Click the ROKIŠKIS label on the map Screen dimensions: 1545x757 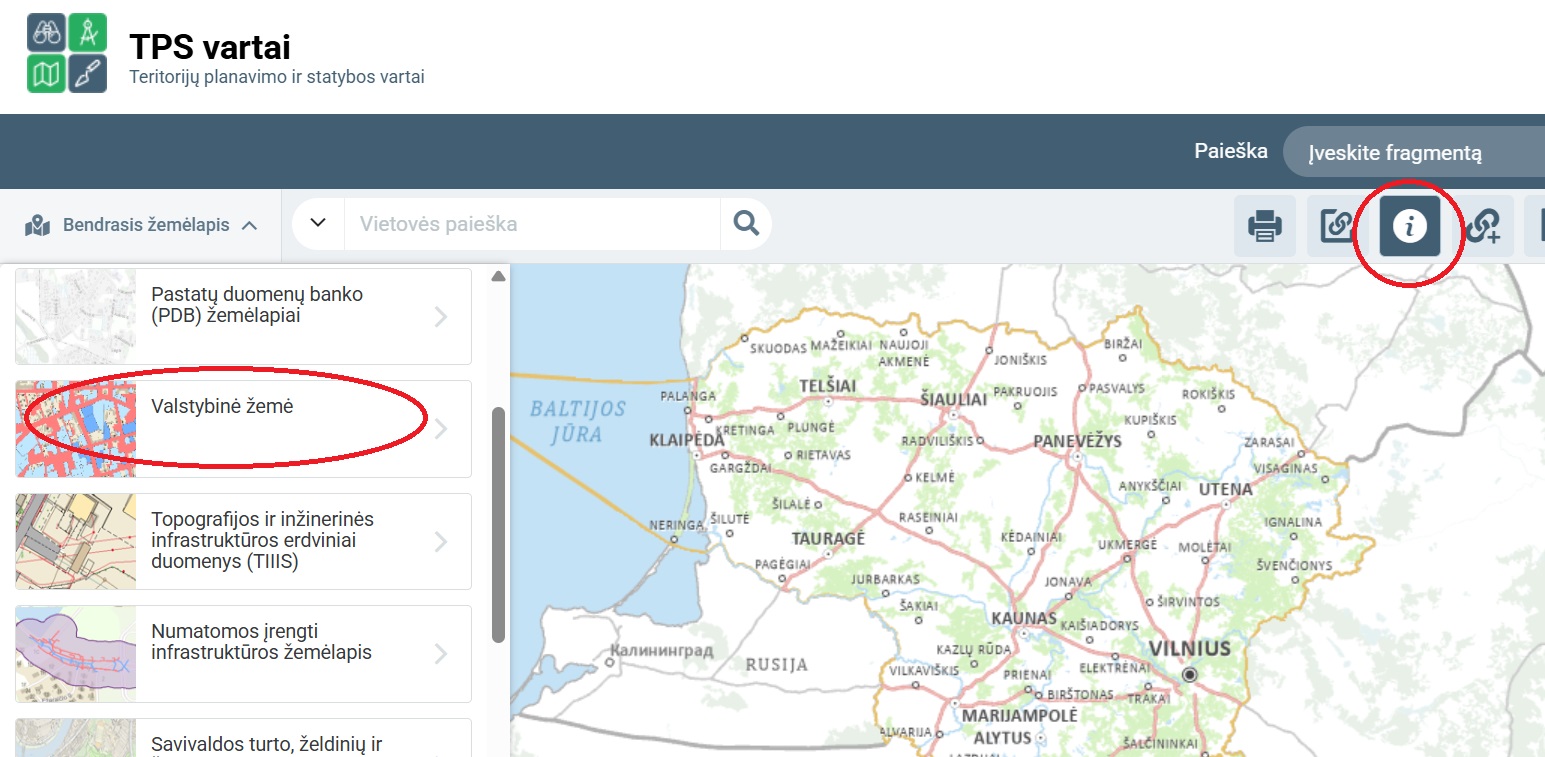[x=1210, y=394]
